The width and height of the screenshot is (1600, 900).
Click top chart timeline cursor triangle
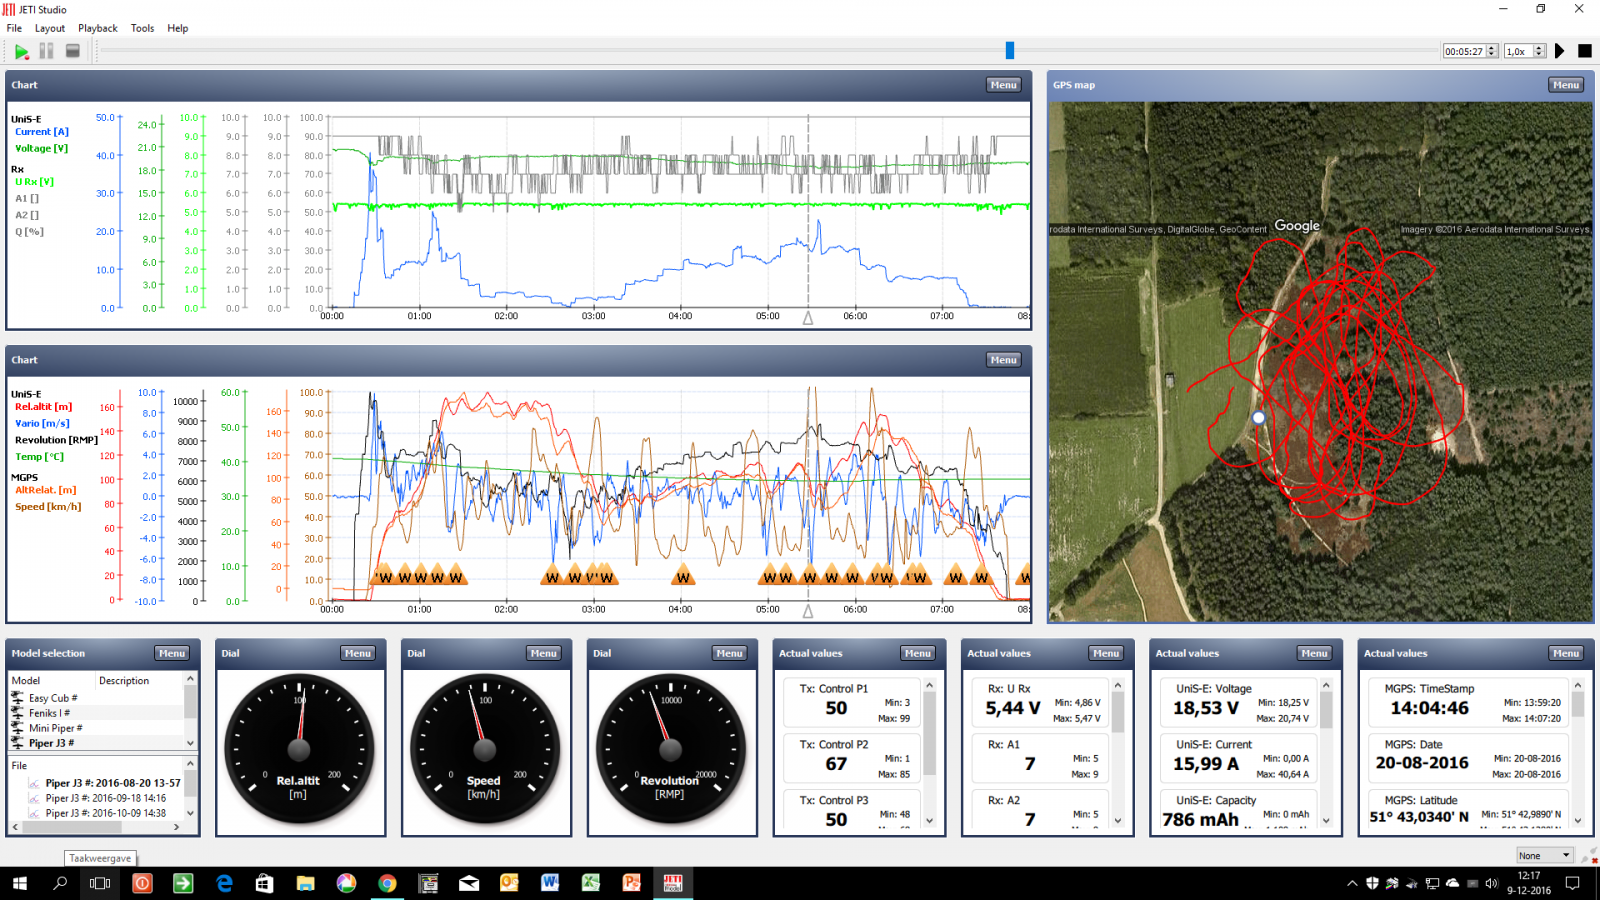click(808, 318)
